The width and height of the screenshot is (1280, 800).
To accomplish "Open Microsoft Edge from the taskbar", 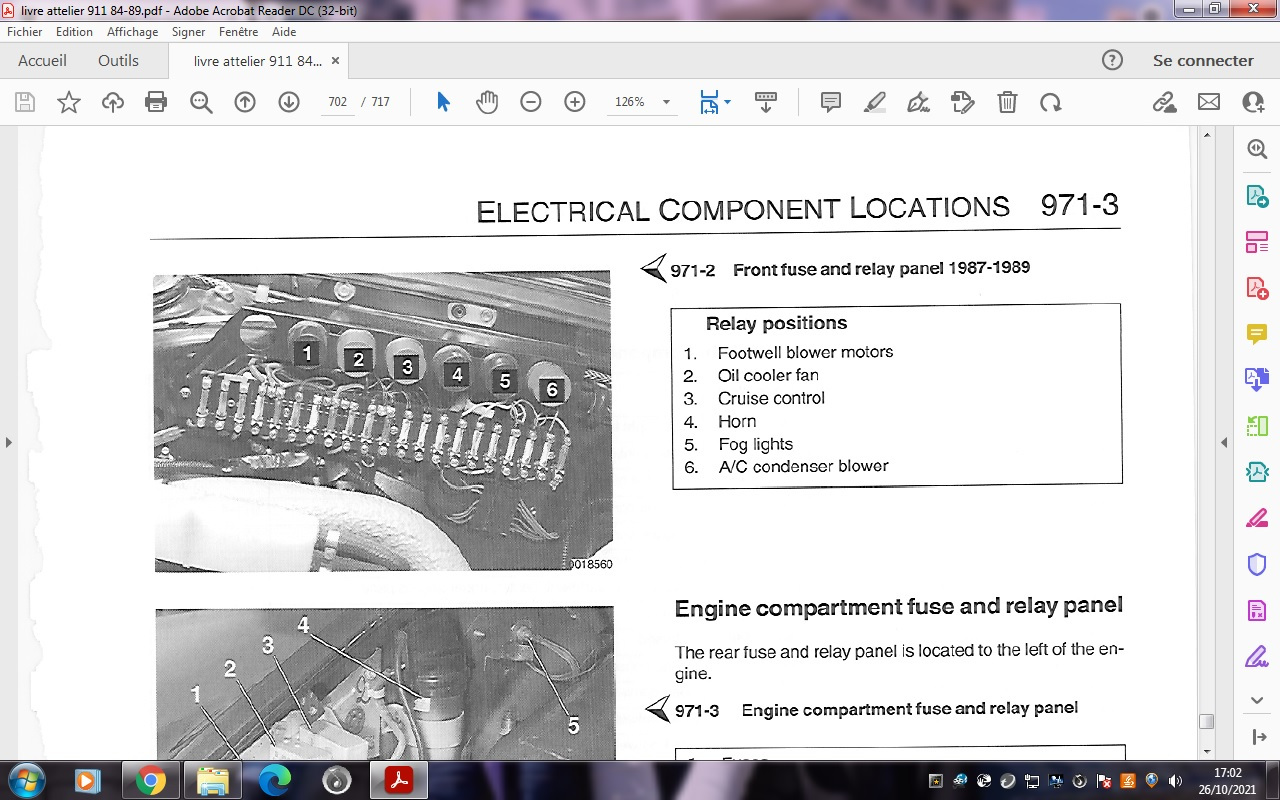I will click(275, 780).
